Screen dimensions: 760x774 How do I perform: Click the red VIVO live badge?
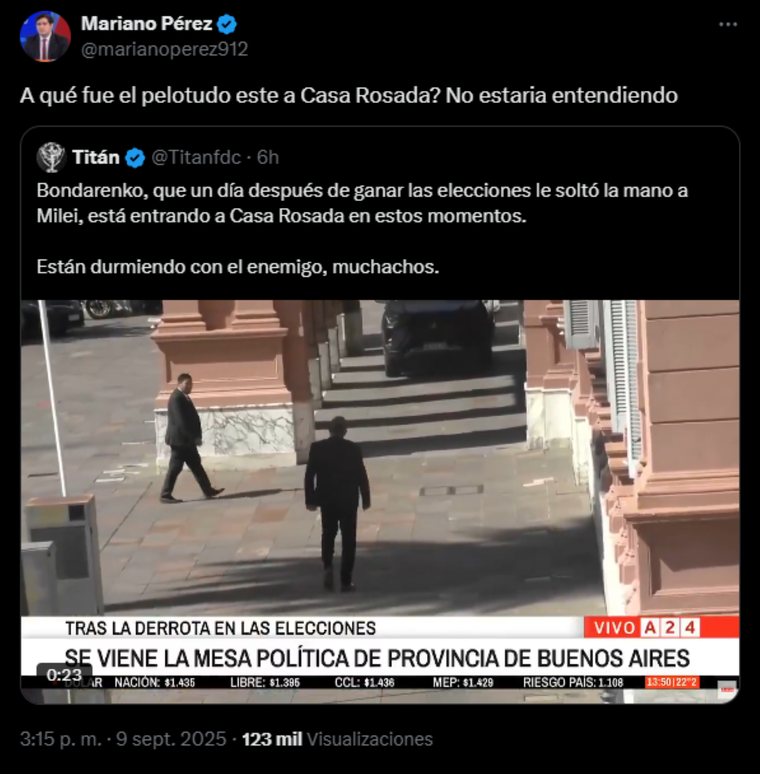(x=614, y=627)
